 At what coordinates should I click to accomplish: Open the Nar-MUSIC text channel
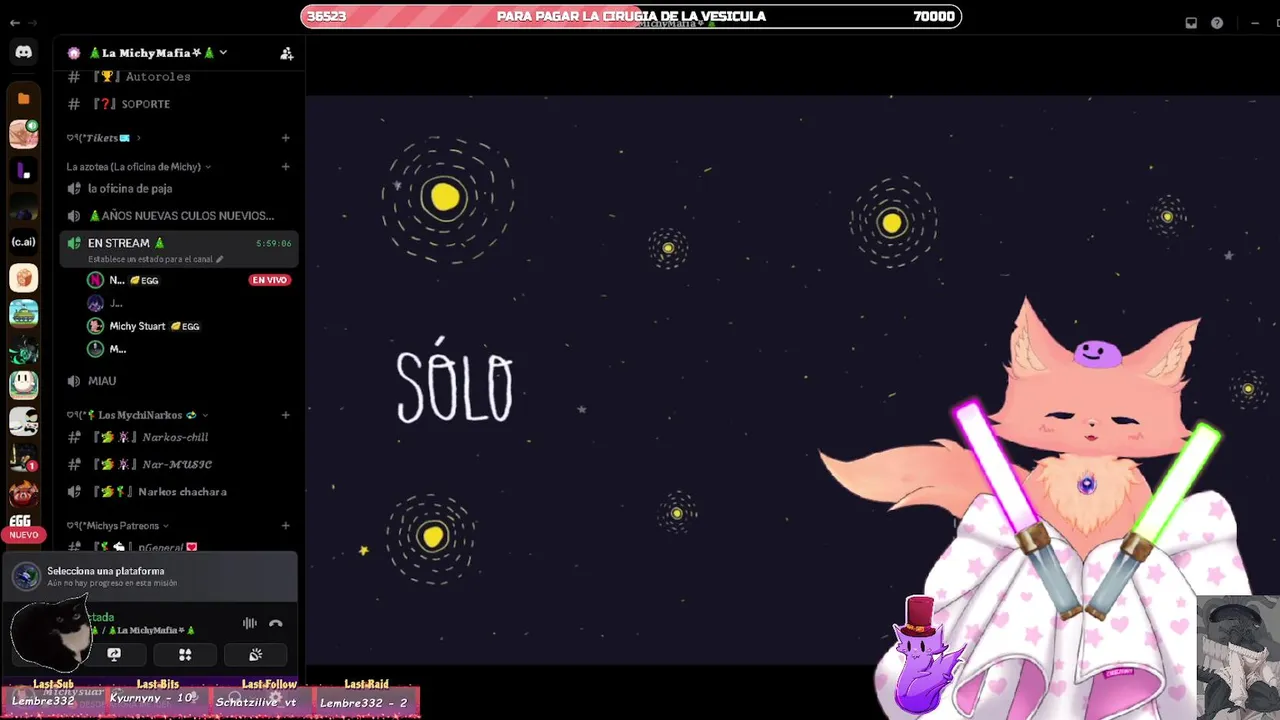coord(179,464)
